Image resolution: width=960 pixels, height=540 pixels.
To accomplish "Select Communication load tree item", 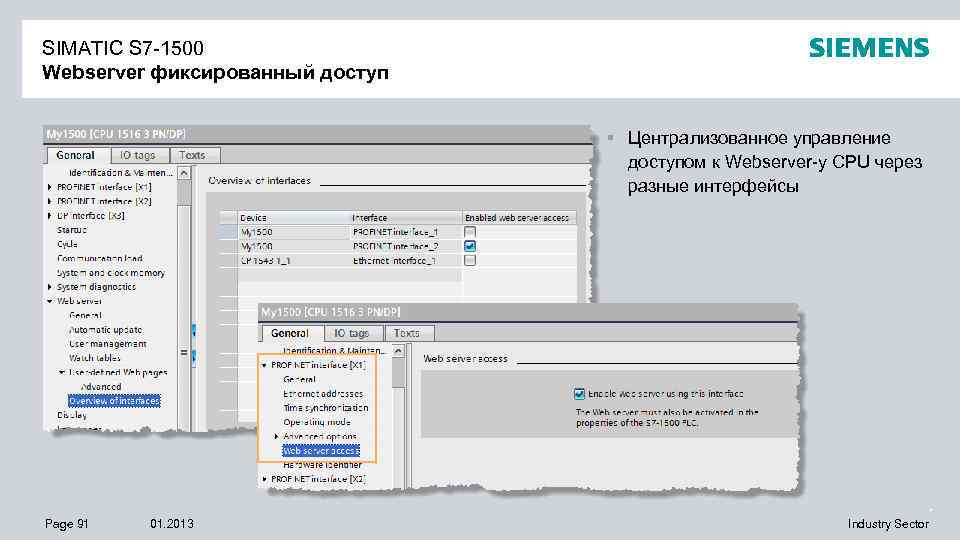I will click(100, 258).
